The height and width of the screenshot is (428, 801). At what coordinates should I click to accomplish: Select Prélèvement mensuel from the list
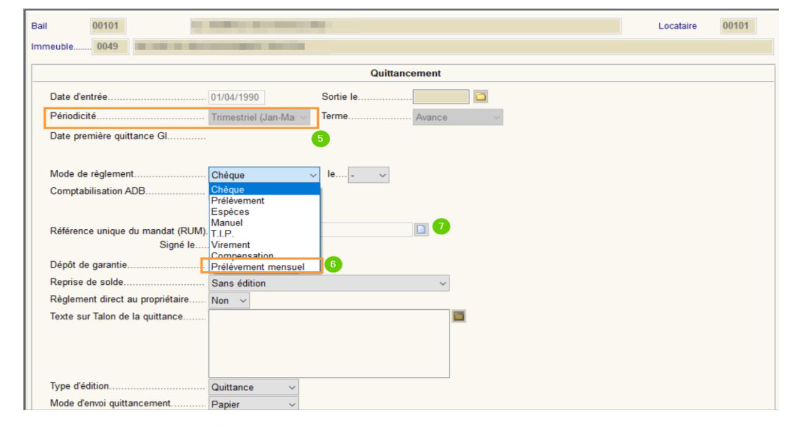tap(258, 267)
